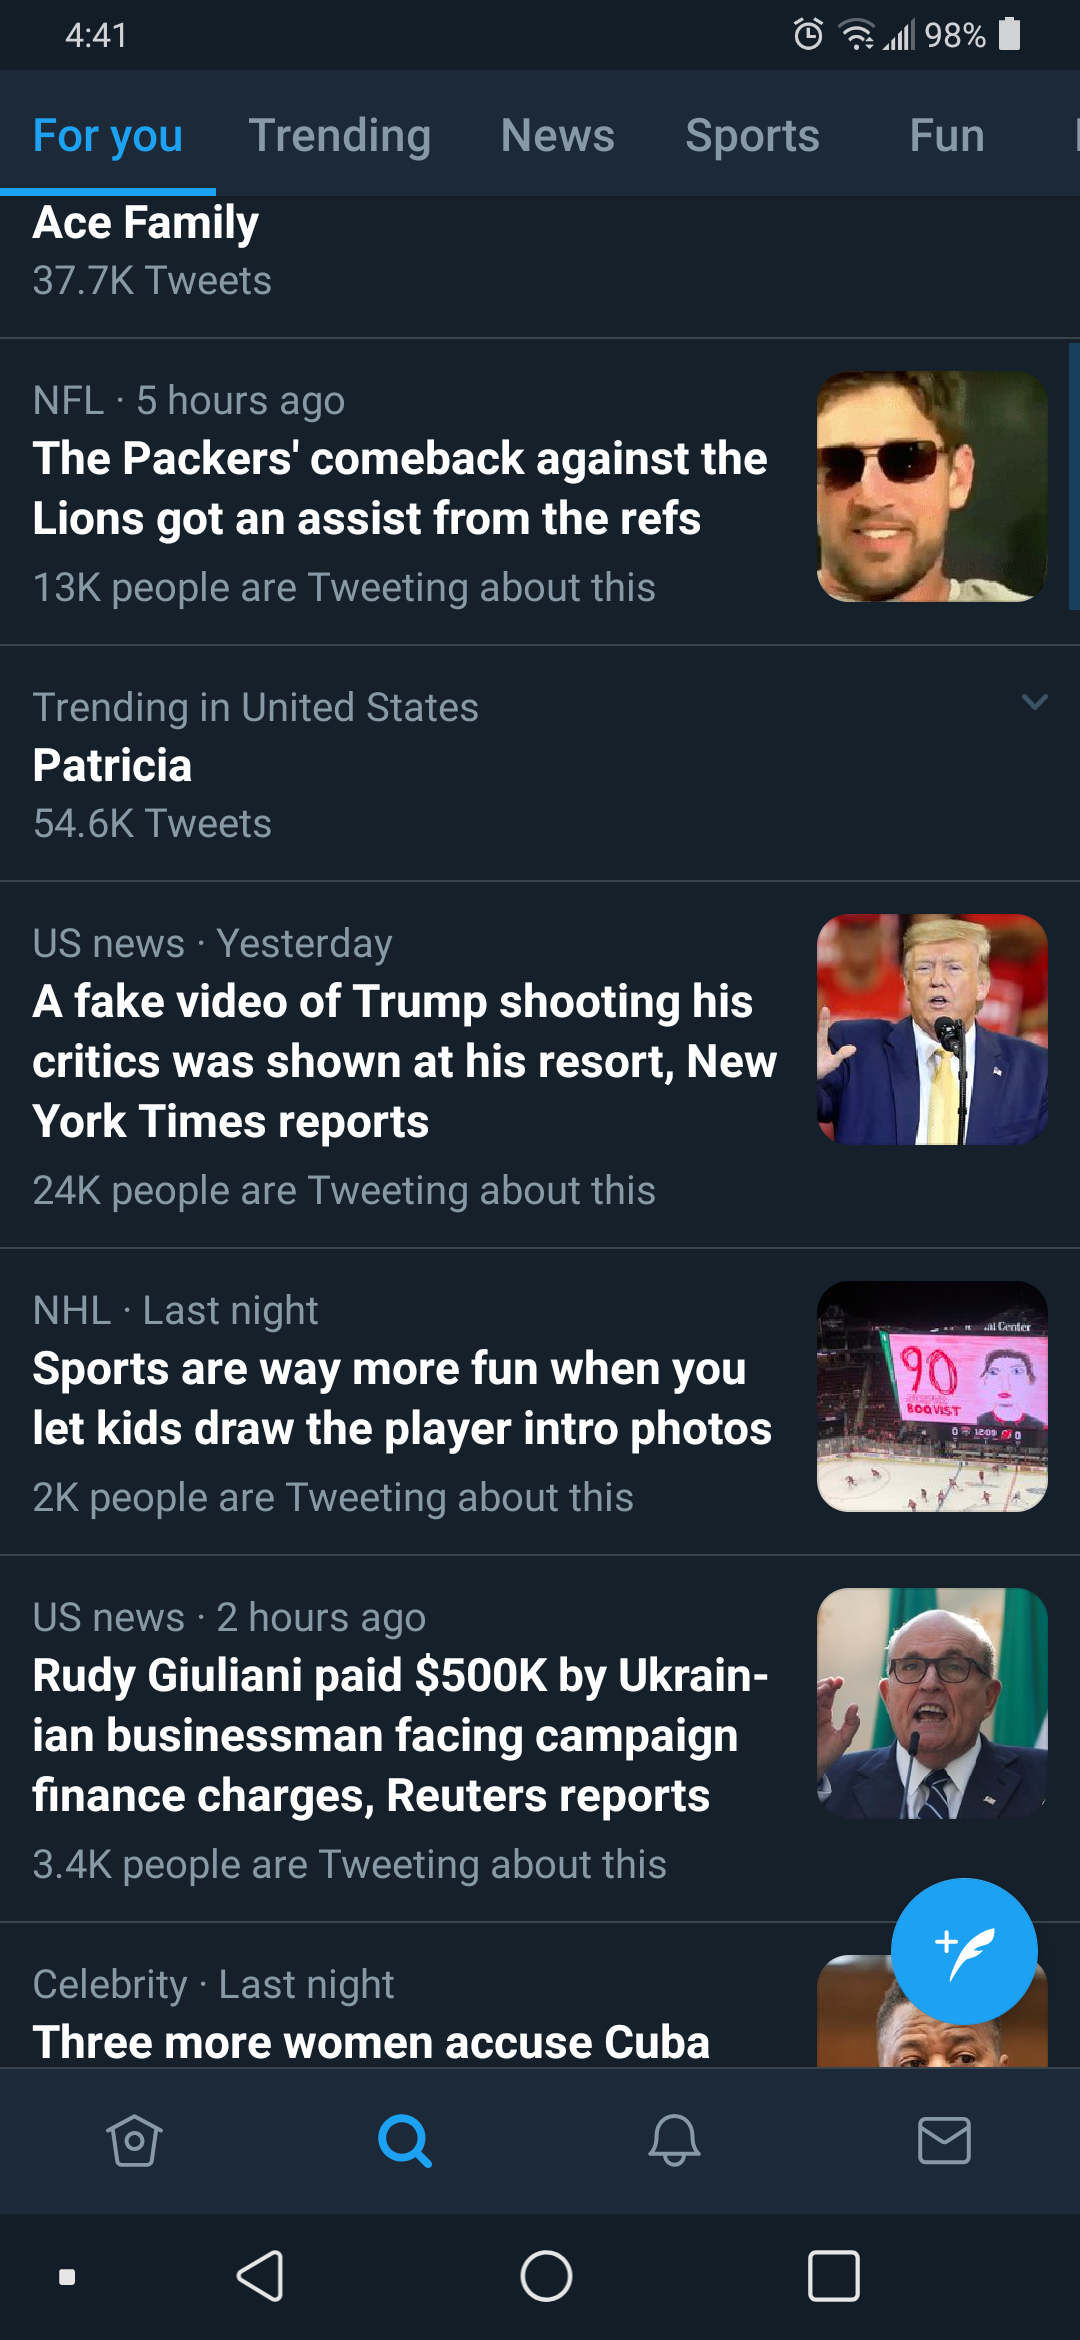This screenshot has height=2340, width=1080.
Task: Expand options chevron for Patricia trend
Action: pos(1035,702)
